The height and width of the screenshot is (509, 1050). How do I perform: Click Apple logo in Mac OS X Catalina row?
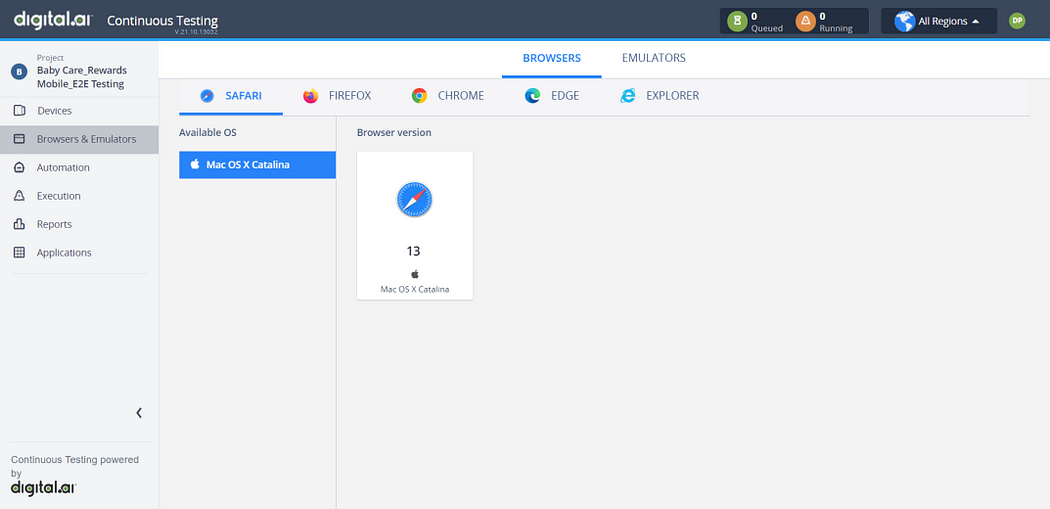[x=195, y=164]
